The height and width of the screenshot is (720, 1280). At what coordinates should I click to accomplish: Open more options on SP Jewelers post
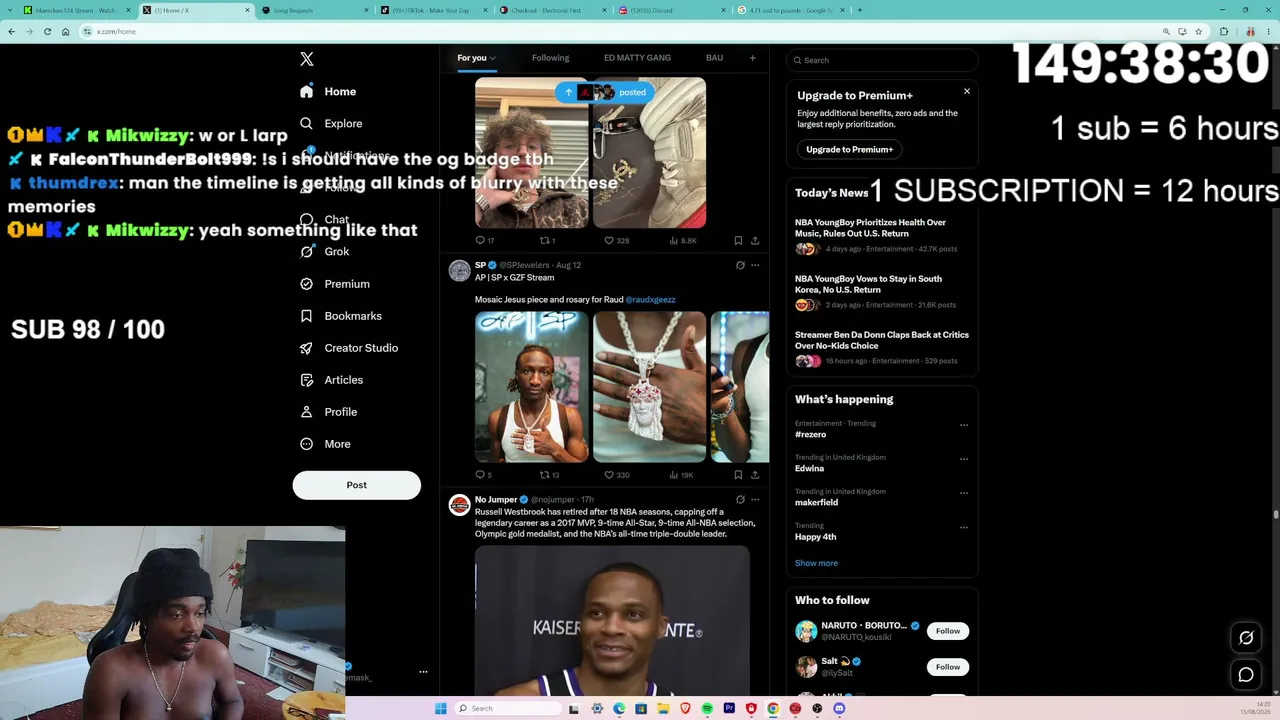[x=755, y=265]
